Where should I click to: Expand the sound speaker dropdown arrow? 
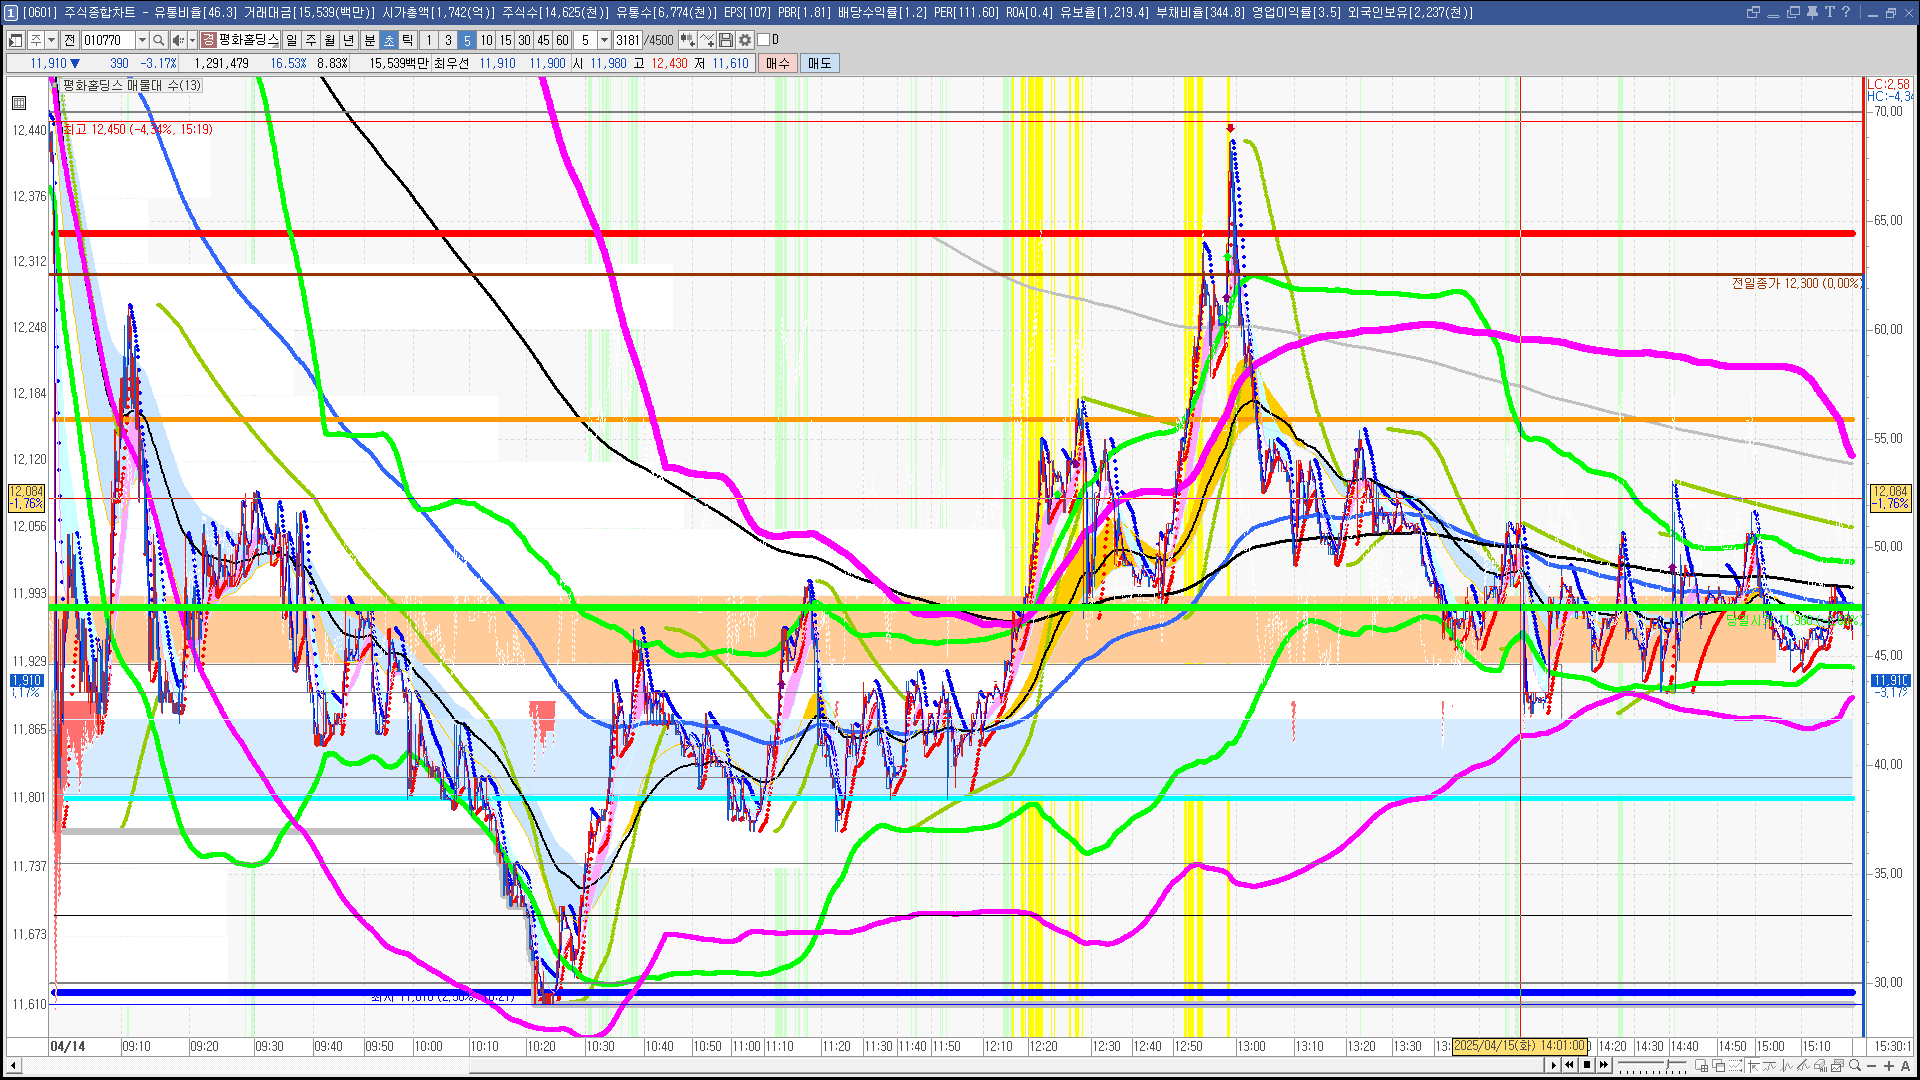pyautogui.click(x=192, y=40)
